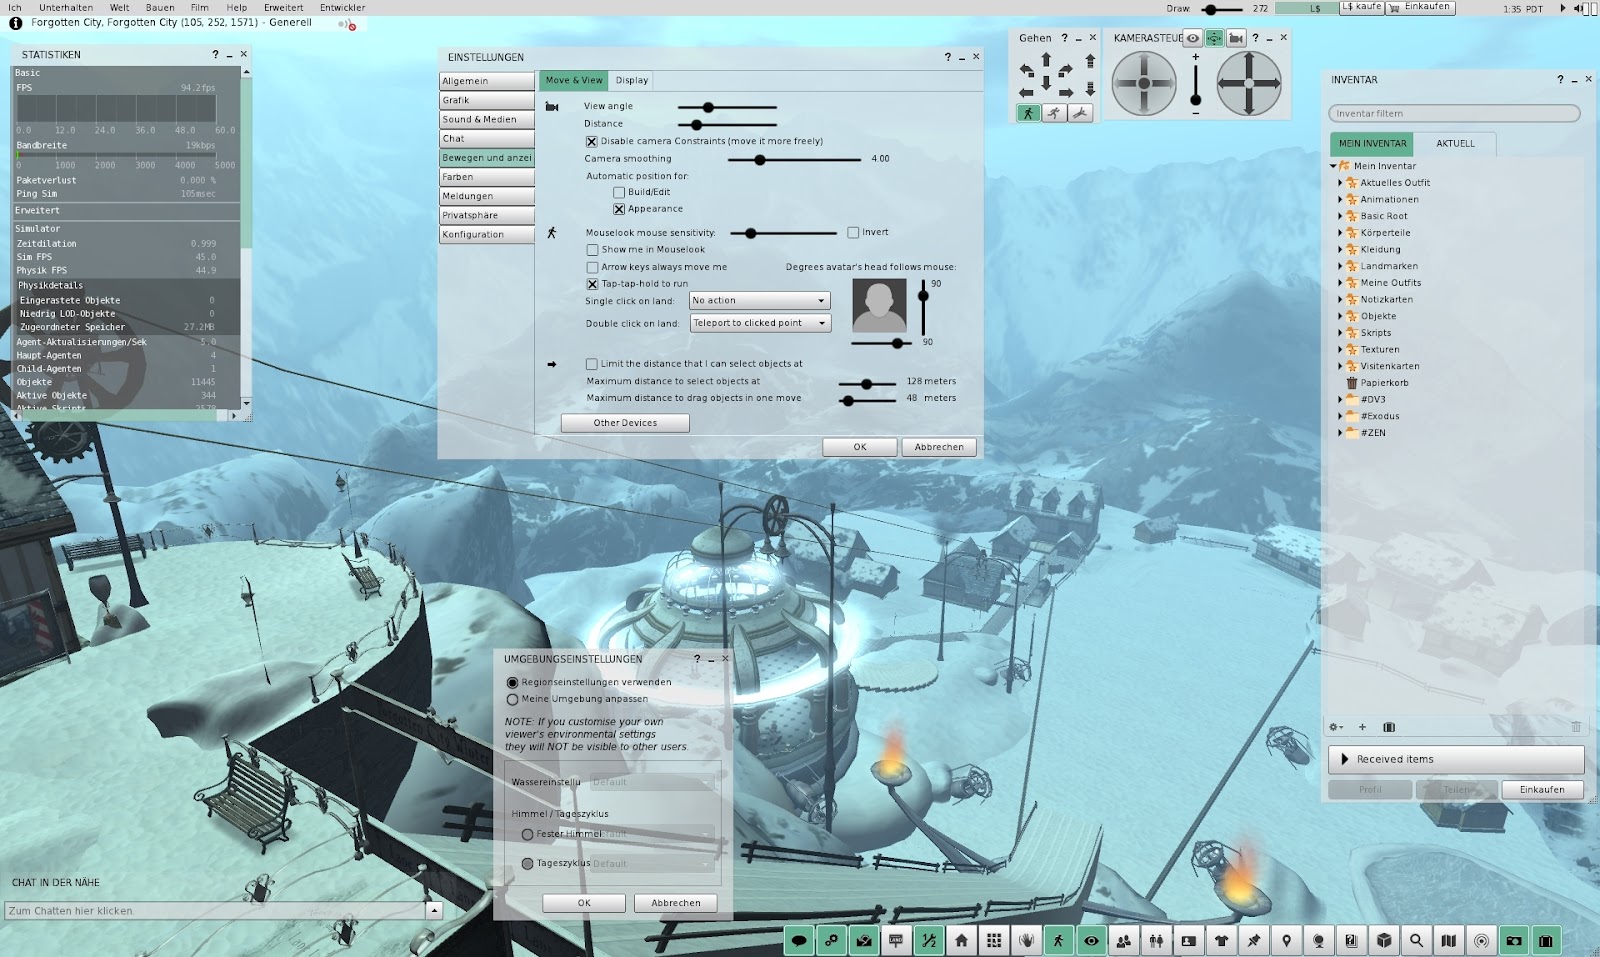Select the running mode in the Gehen panel
Screen dimensions: 1600x957
coord(1054,112)
